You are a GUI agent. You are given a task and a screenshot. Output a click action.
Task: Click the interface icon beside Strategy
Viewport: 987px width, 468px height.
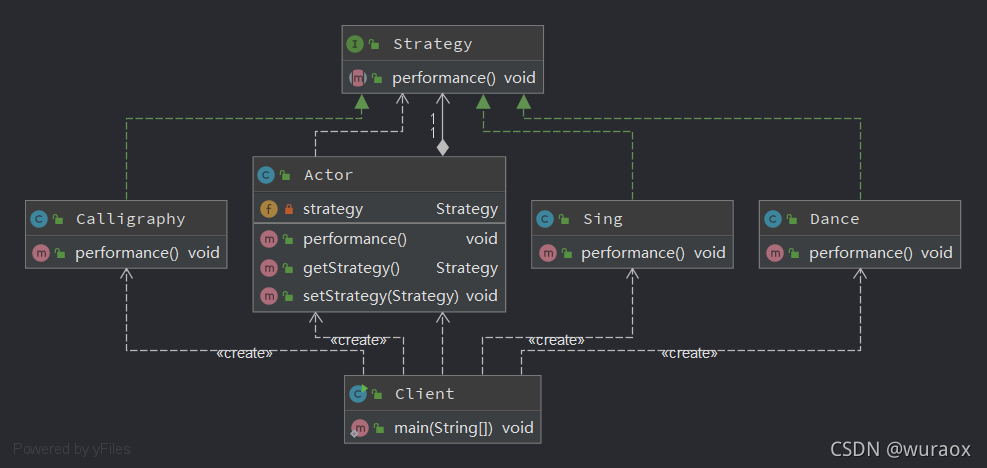355,44
